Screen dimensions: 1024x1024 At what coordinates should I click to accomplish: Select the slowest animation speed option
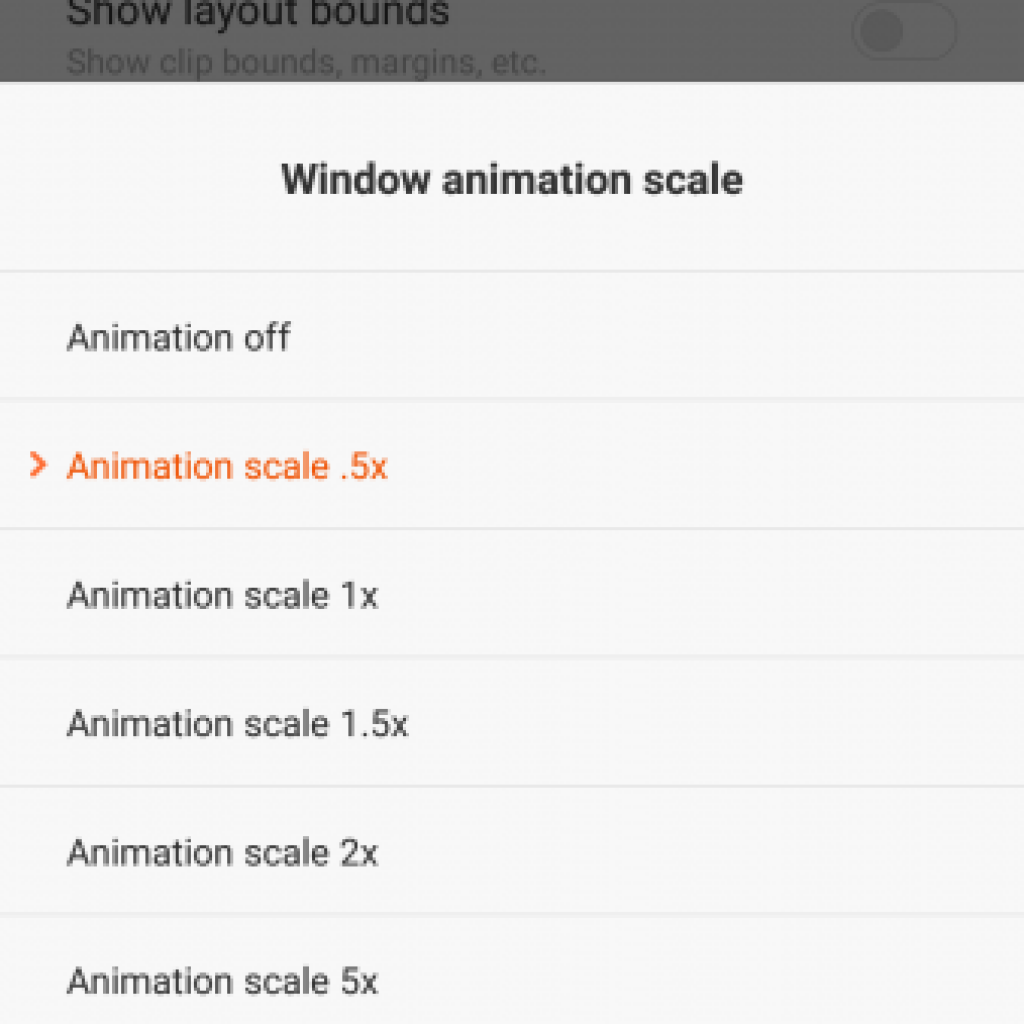tap(222, 980)
